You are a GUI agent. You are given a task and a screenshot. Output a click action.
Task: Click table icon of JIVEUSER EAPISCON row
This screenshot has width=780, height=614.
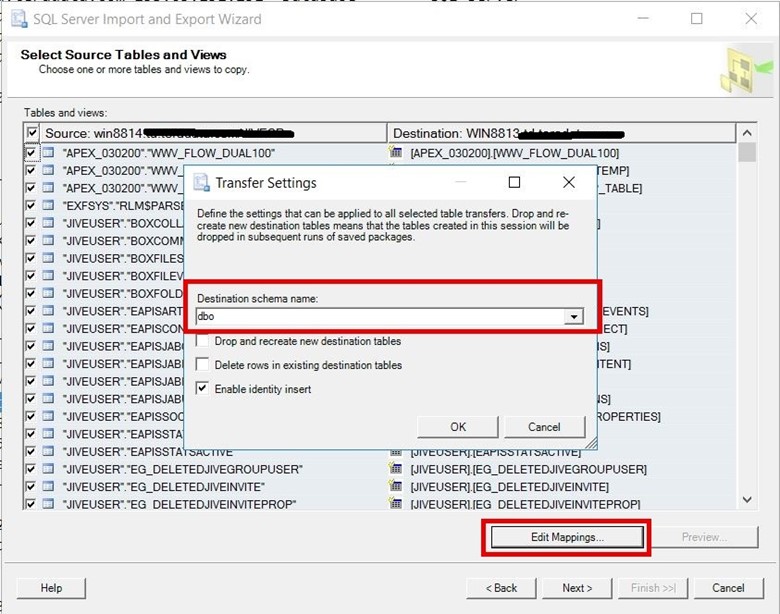pyautogui.click(x=48, y=328)
